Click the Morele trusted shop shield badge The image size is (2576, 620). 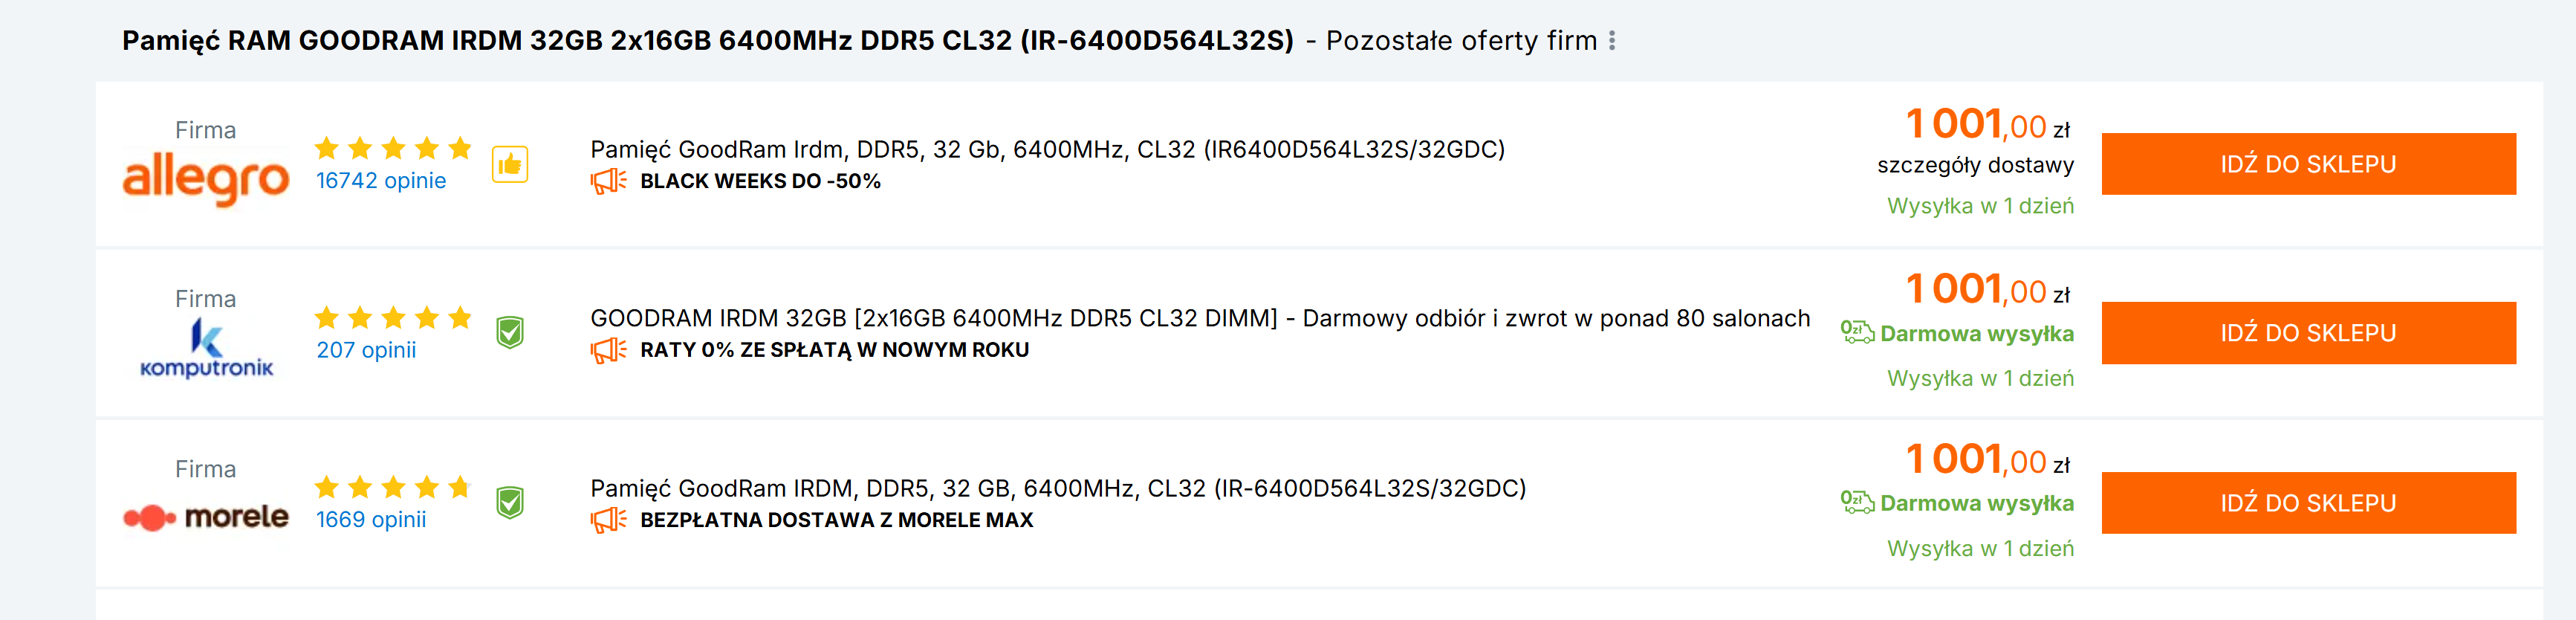click(x=510, y=502)
